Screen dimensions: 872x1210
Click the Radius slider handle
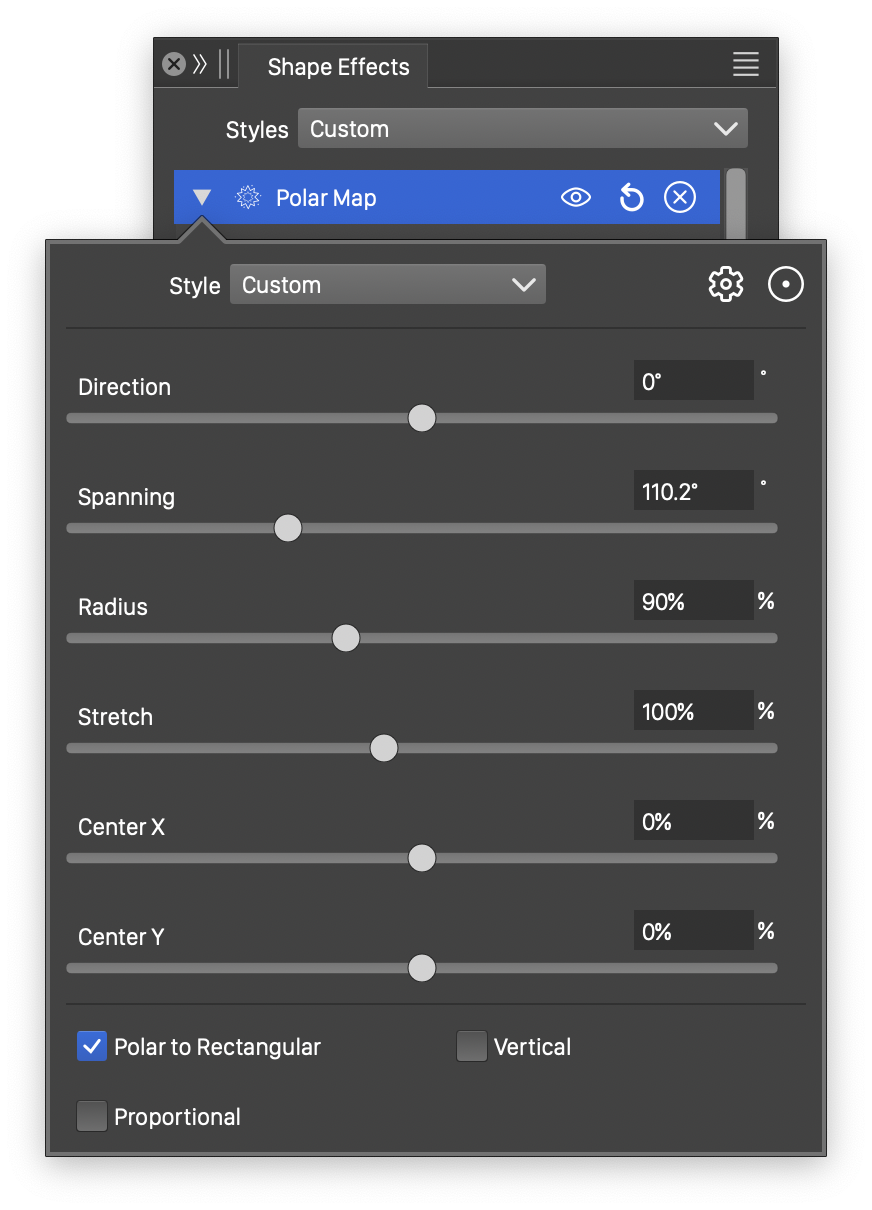(x=346, y=638)
